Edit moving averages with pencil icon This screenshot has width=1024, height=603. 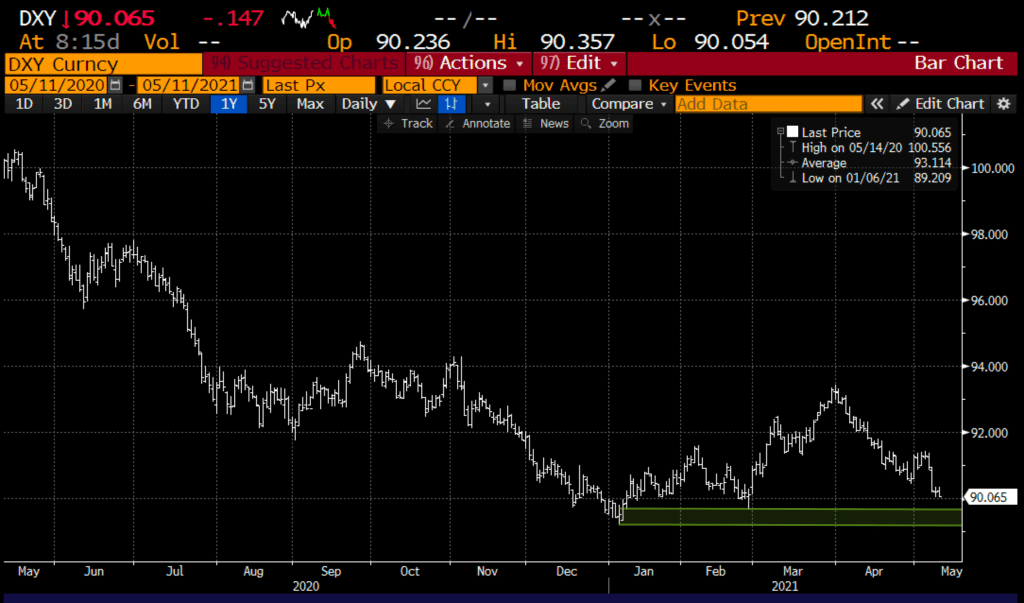tap(608, 86)
